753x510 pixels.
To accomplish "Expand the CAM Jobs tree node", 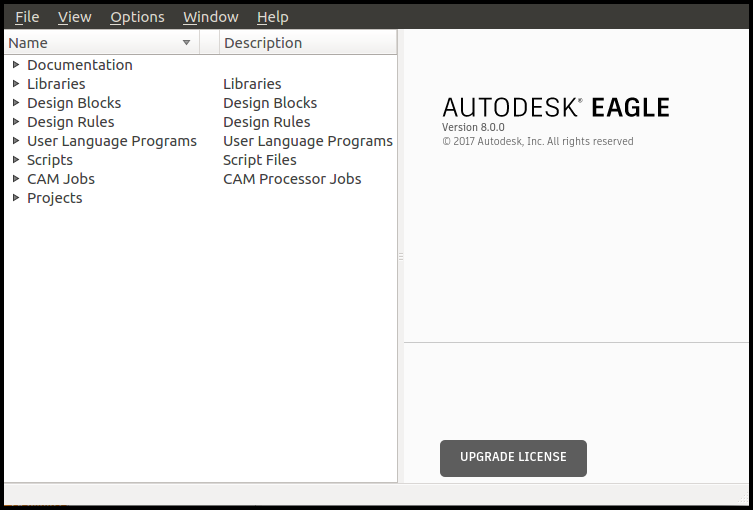I will click(16, 179).
